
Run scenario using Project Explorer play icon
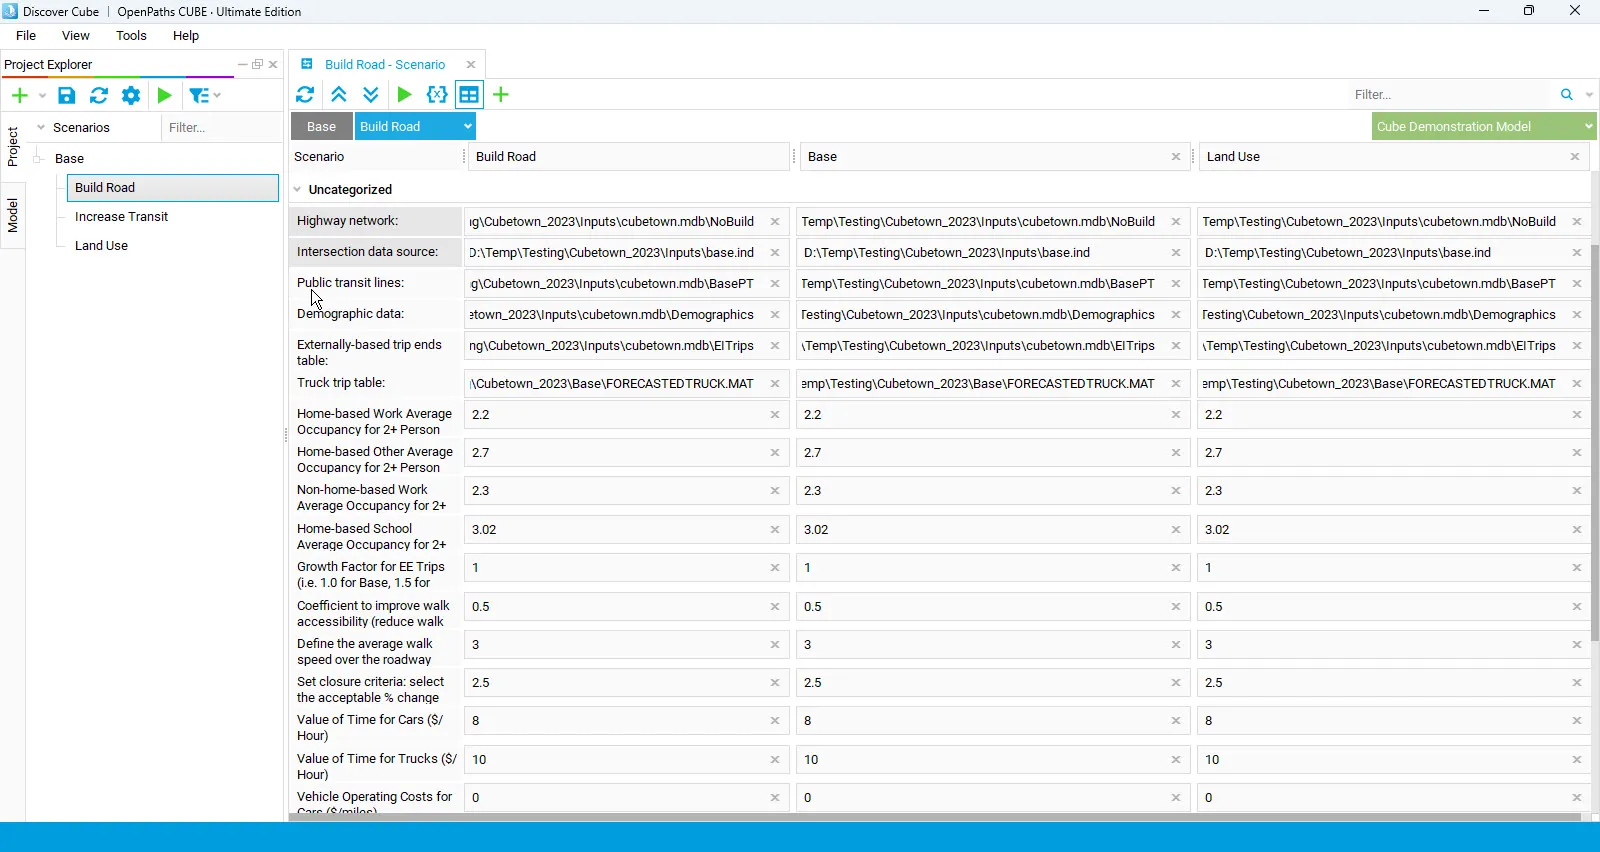coord(165,96)
